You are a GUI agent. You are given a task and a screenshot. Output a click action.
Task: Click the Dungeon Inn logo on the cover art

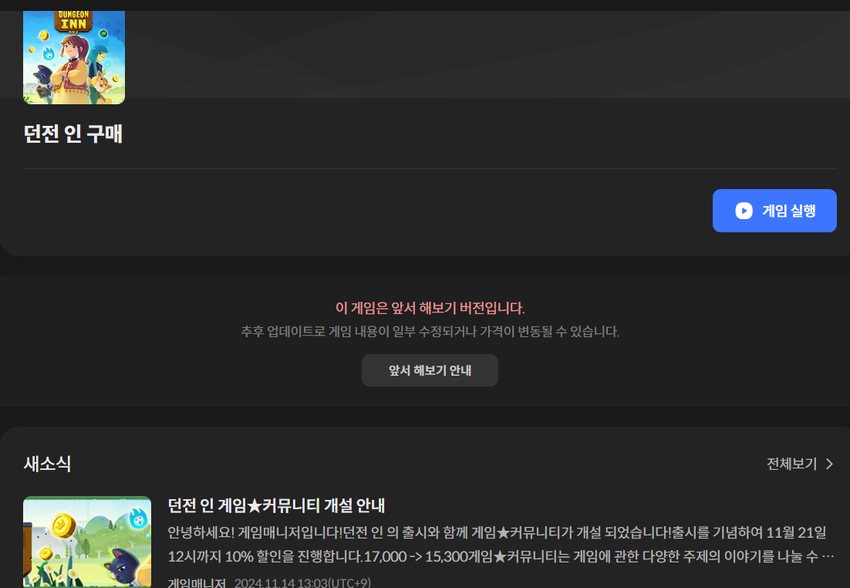point(74,22)
